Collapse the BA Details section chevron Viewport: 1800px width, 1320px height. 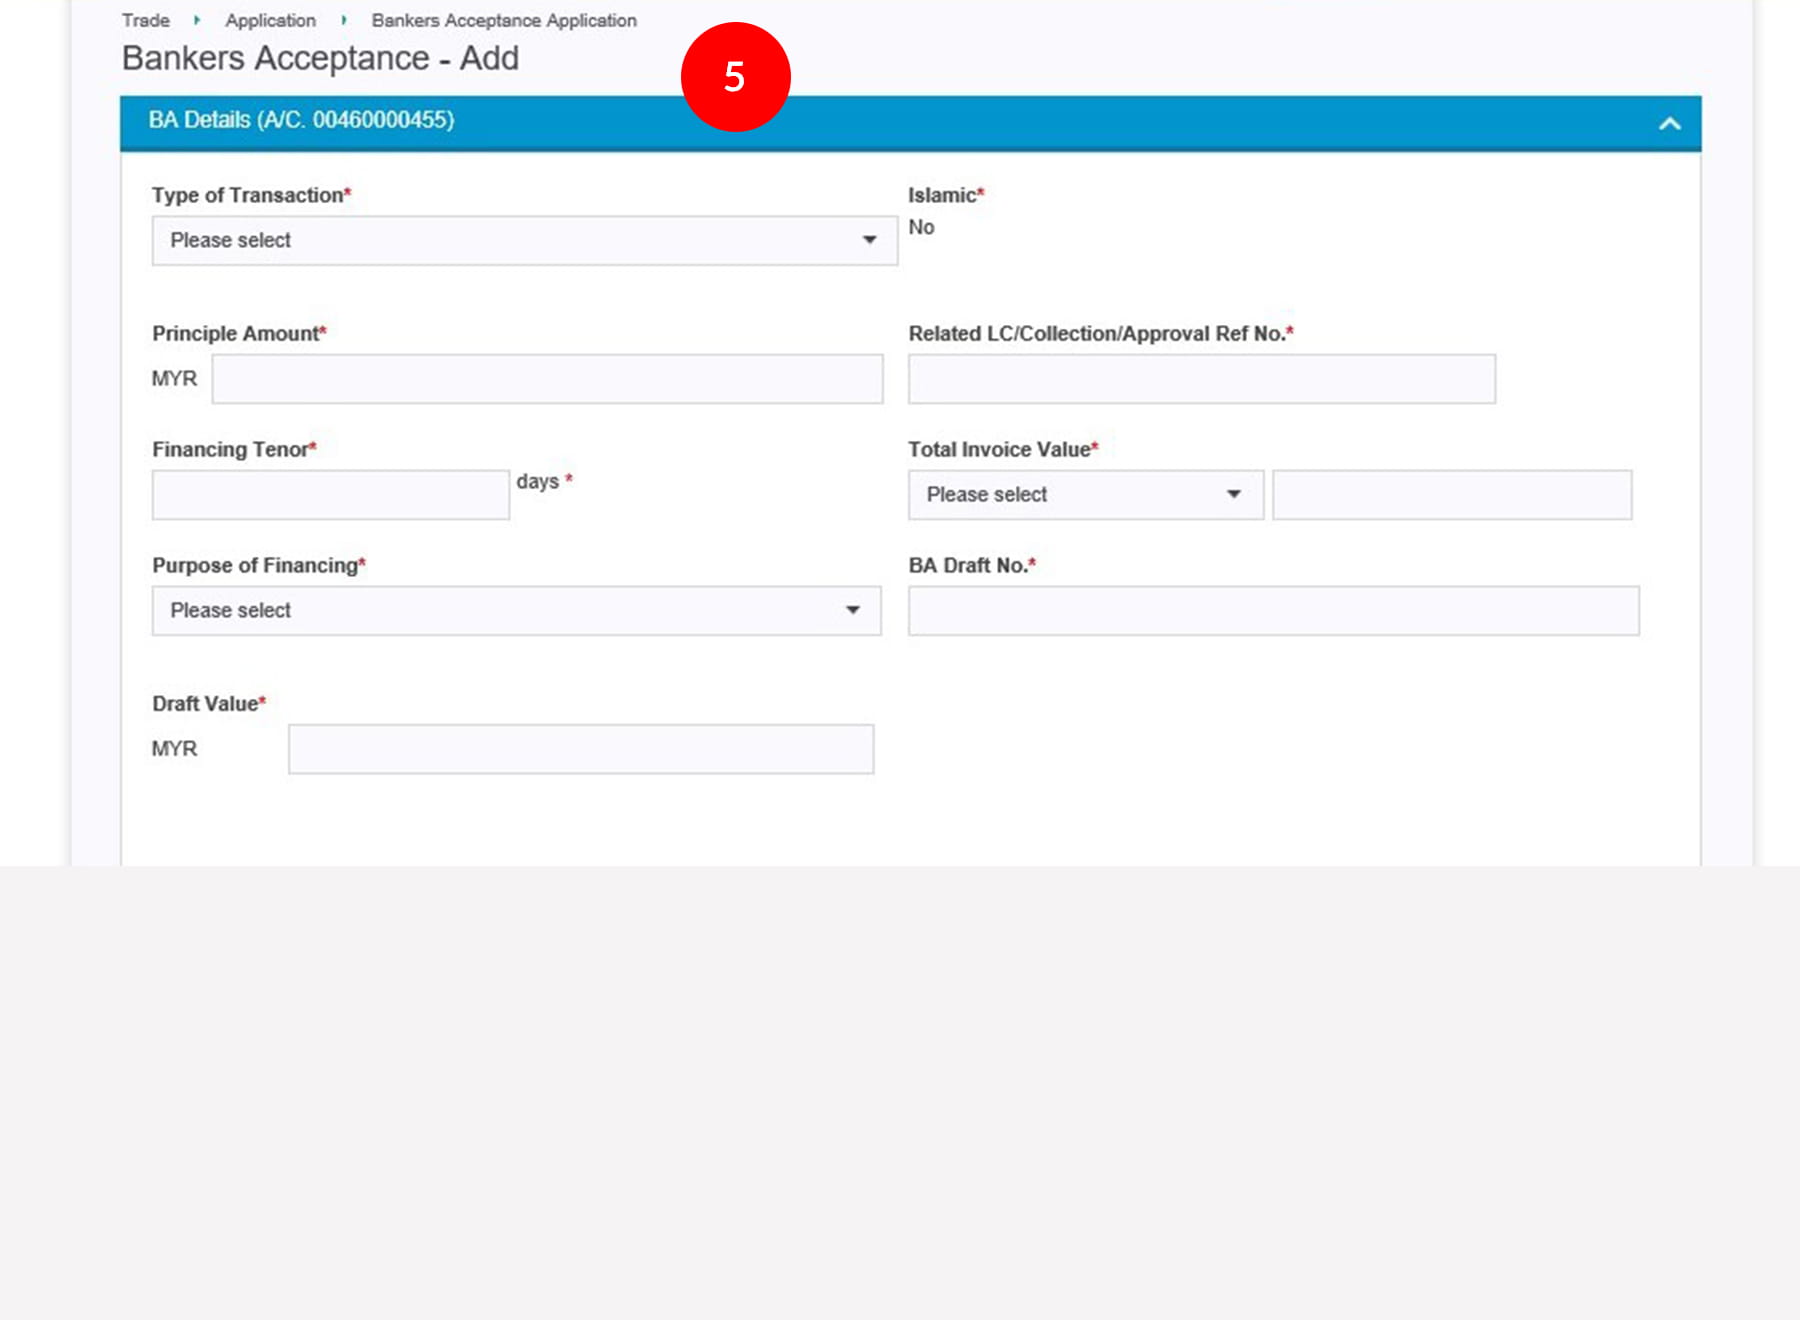tap(1669, 124)
